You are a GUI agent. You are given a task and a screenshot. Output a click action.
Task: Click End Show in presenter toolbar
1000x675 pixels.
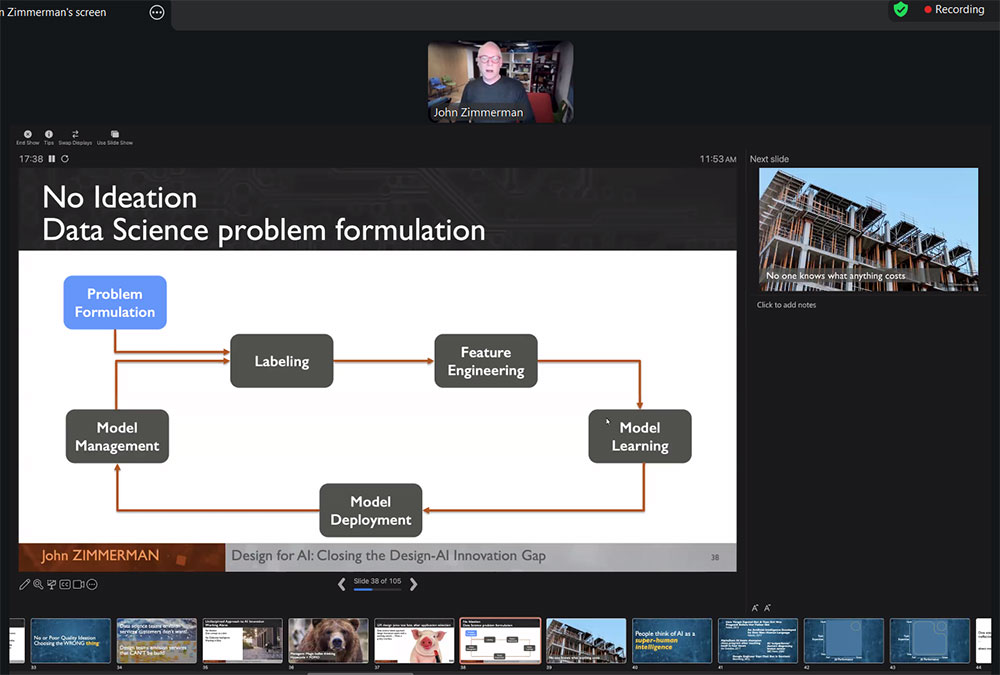(27, 136)
